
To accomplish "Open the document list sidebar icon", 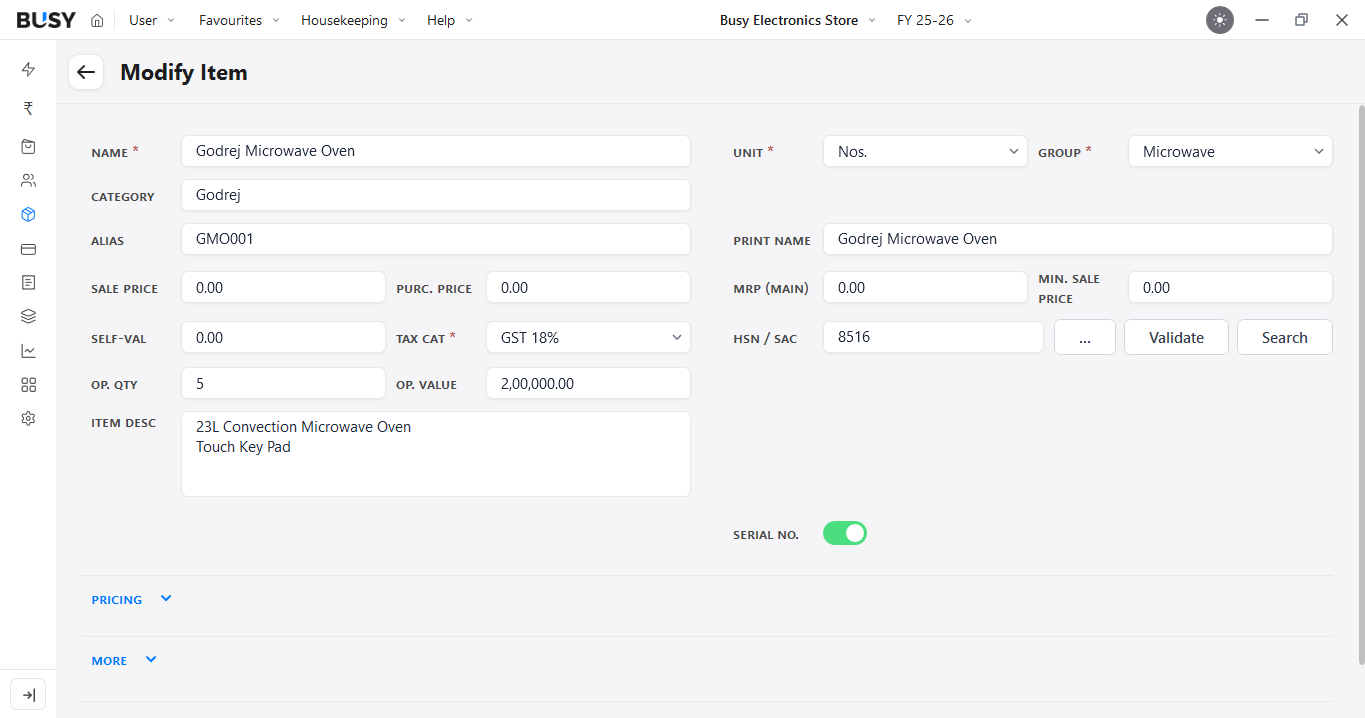I will [x=28, y=283].
